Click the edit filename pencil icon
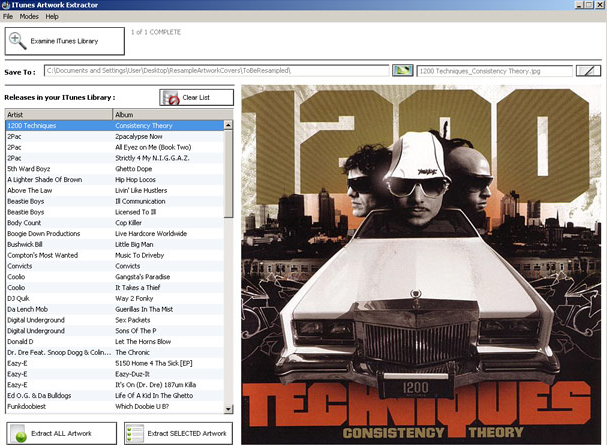This screenshot has height=446, width=607. pos(588,71)
